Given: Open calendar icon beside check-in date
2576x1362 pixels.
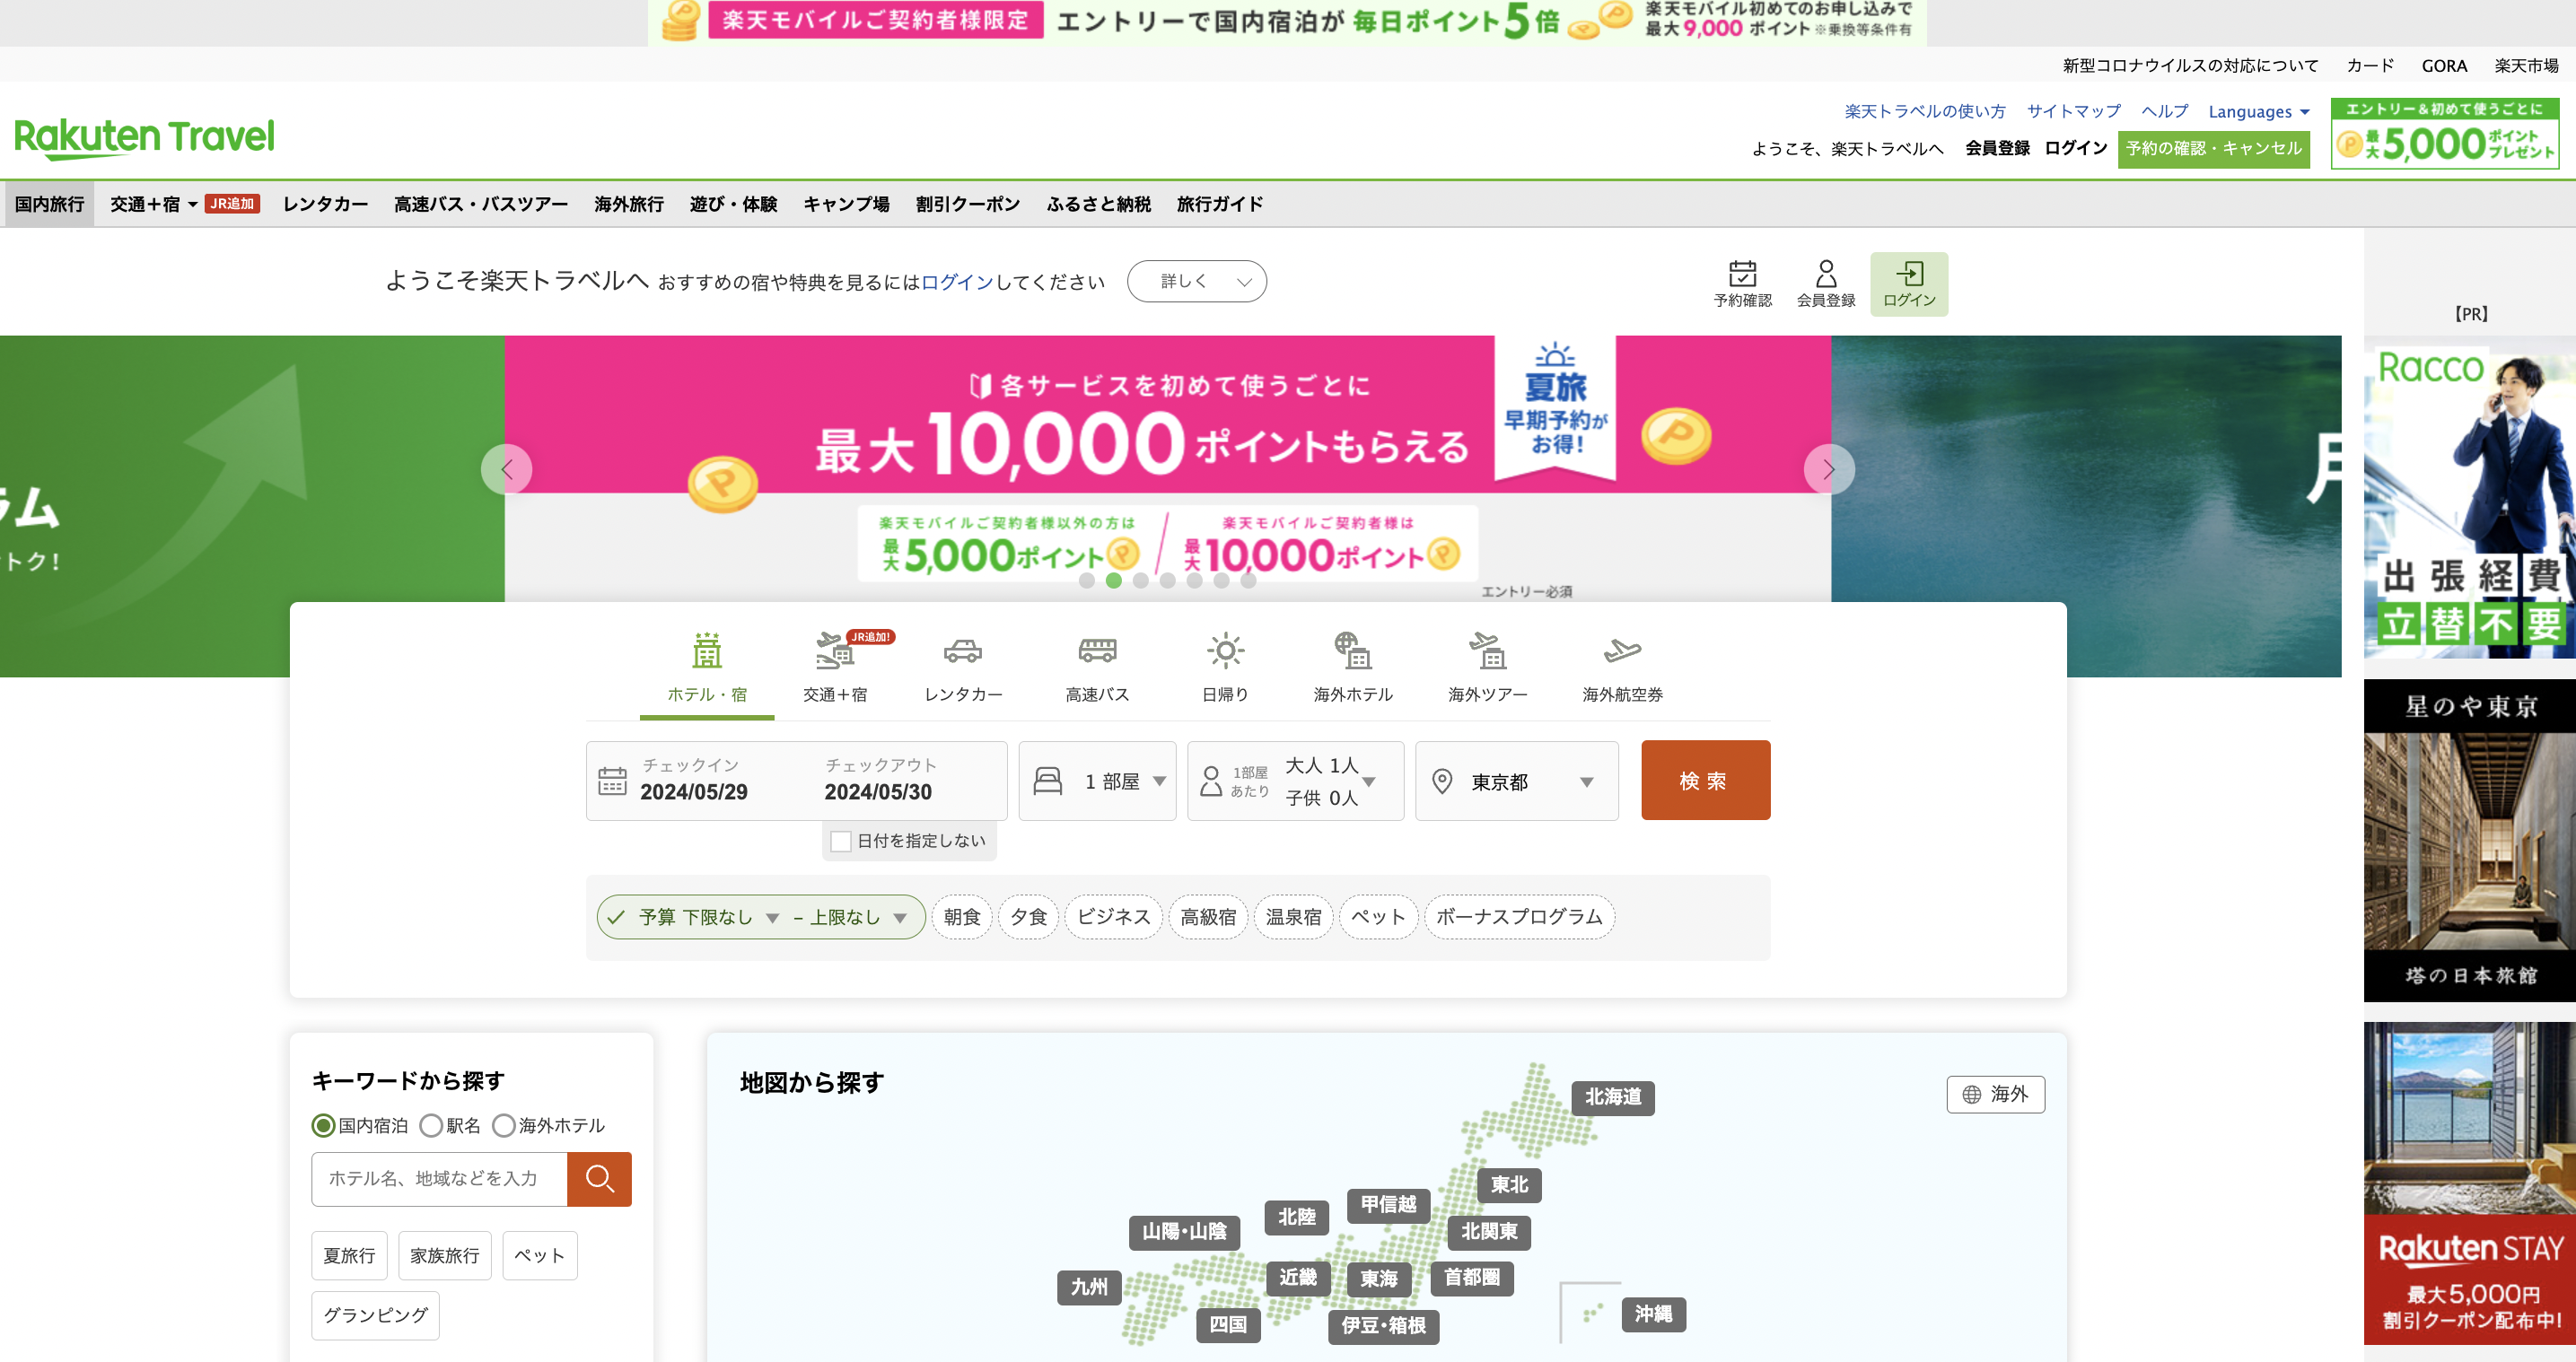Looking at the screenshot, I should 612,781.
